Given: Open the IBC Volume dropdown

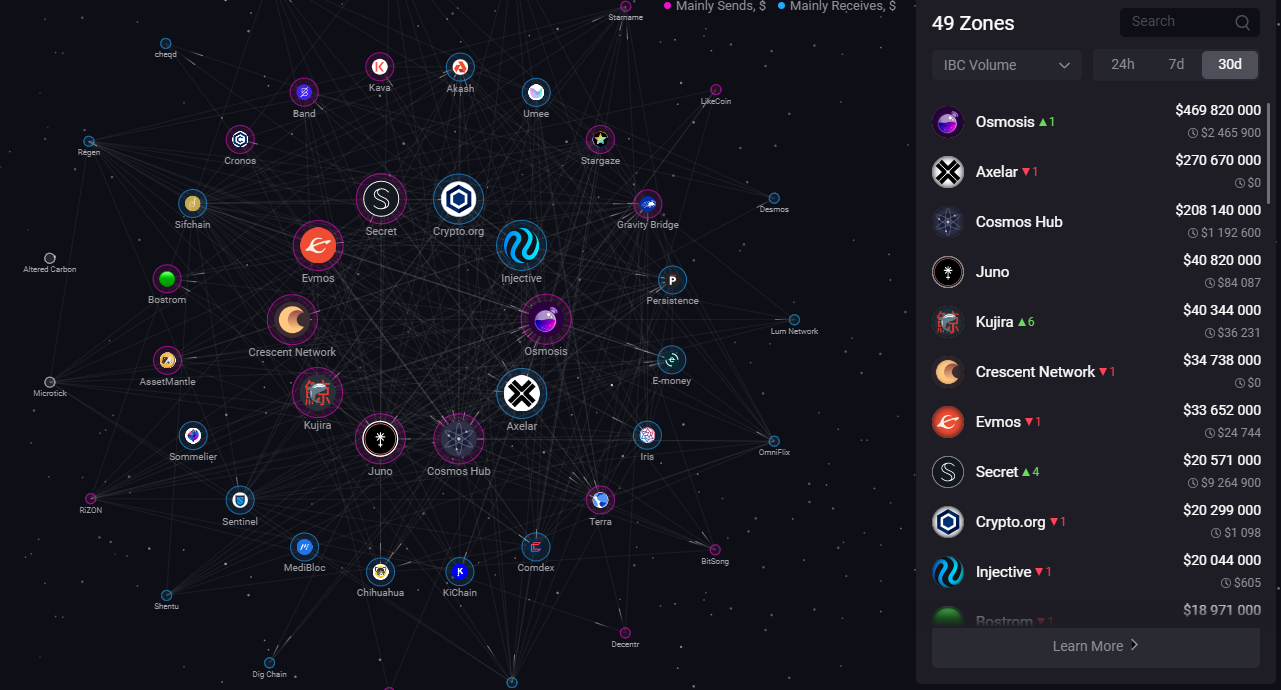Looking at the screenshot, I should [x=1007, y=65].
